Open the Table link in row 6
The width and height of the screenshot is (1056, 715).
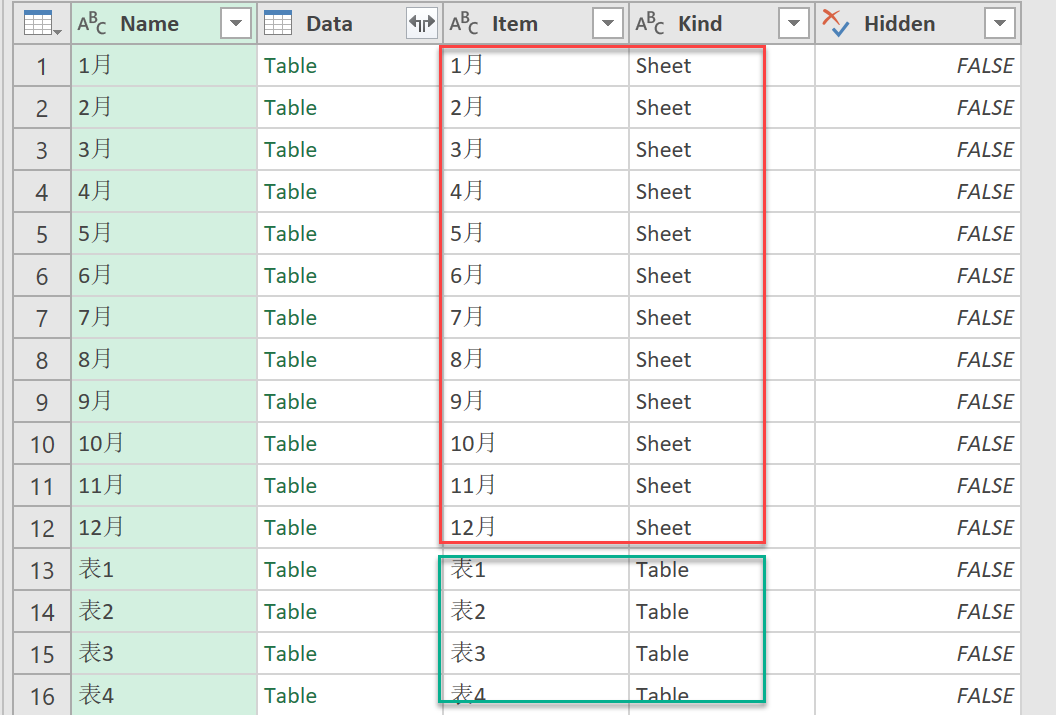[290, 275]
